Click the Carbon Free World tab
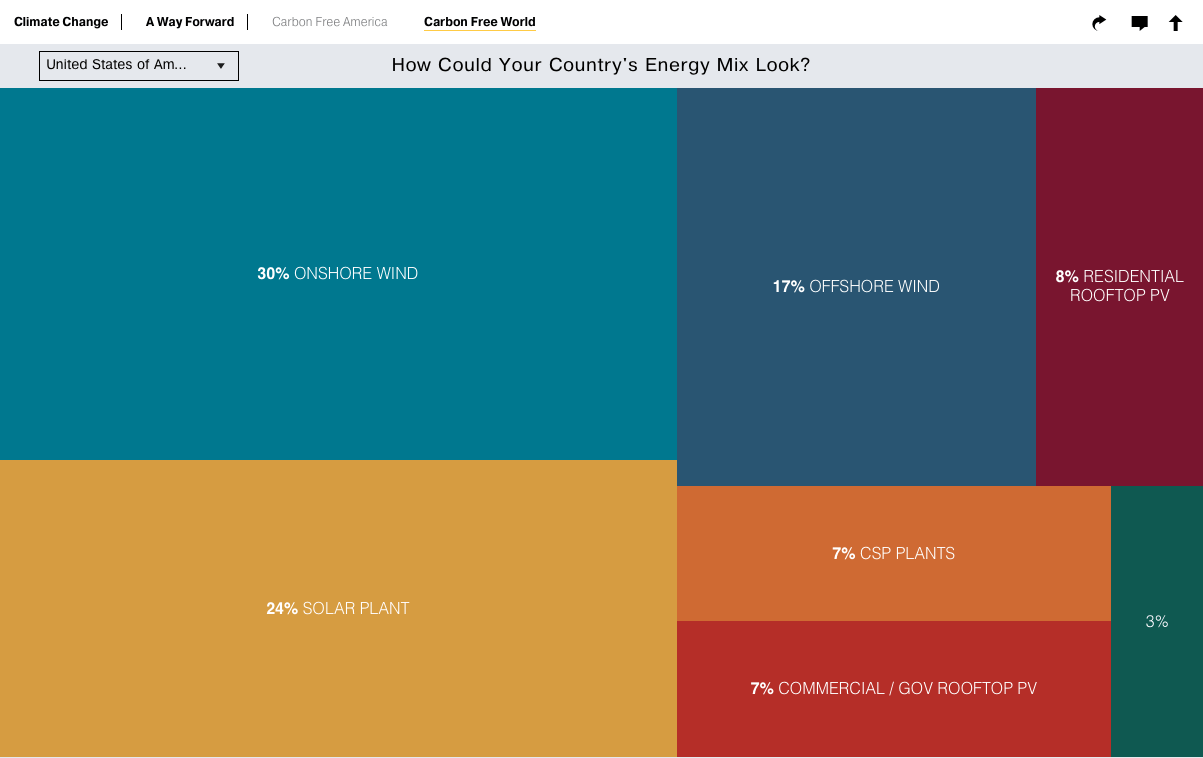Screen dimensions: 1203x758 tap(480, 21)
